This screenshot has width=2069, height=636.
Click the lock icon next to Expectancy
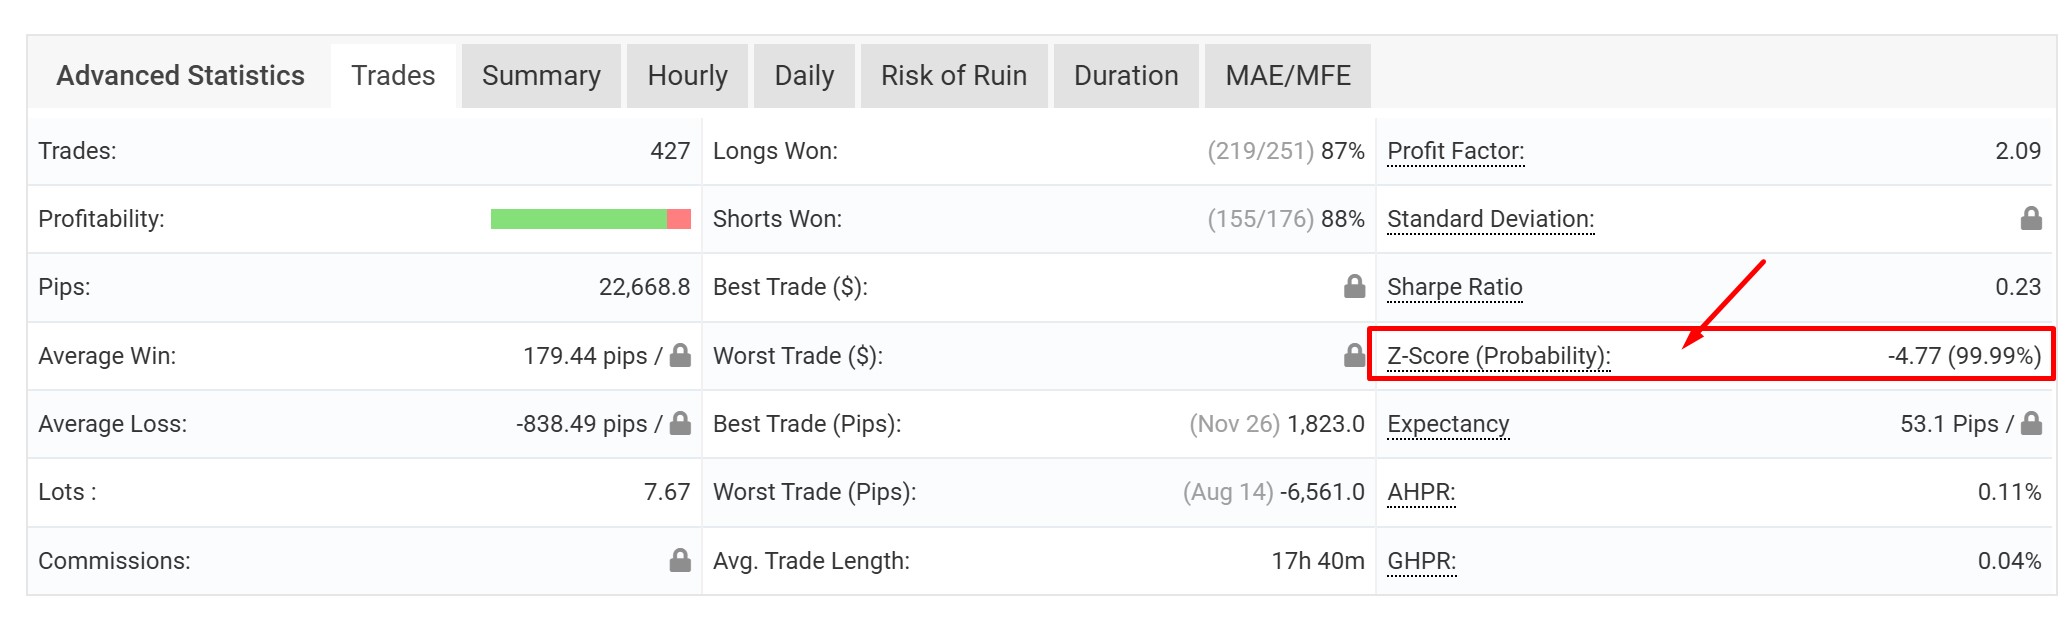[x=2030, y=423]
